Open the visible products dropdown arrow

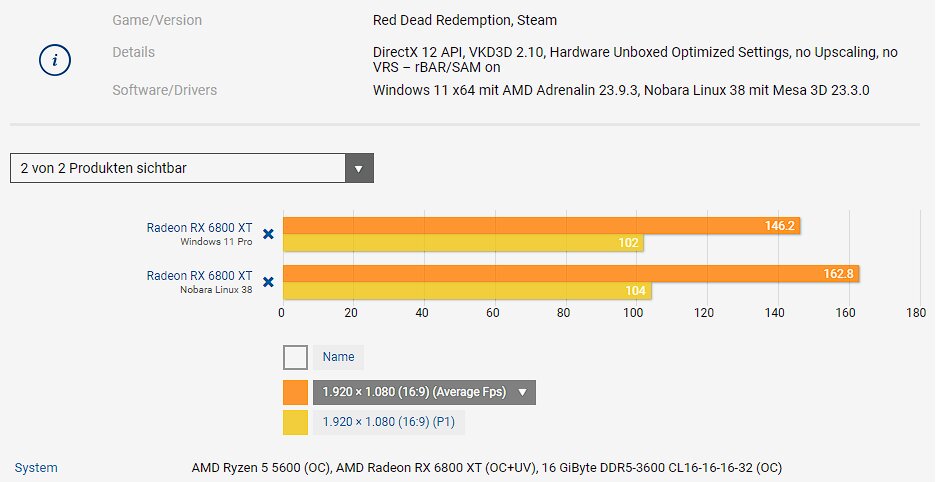359,168
